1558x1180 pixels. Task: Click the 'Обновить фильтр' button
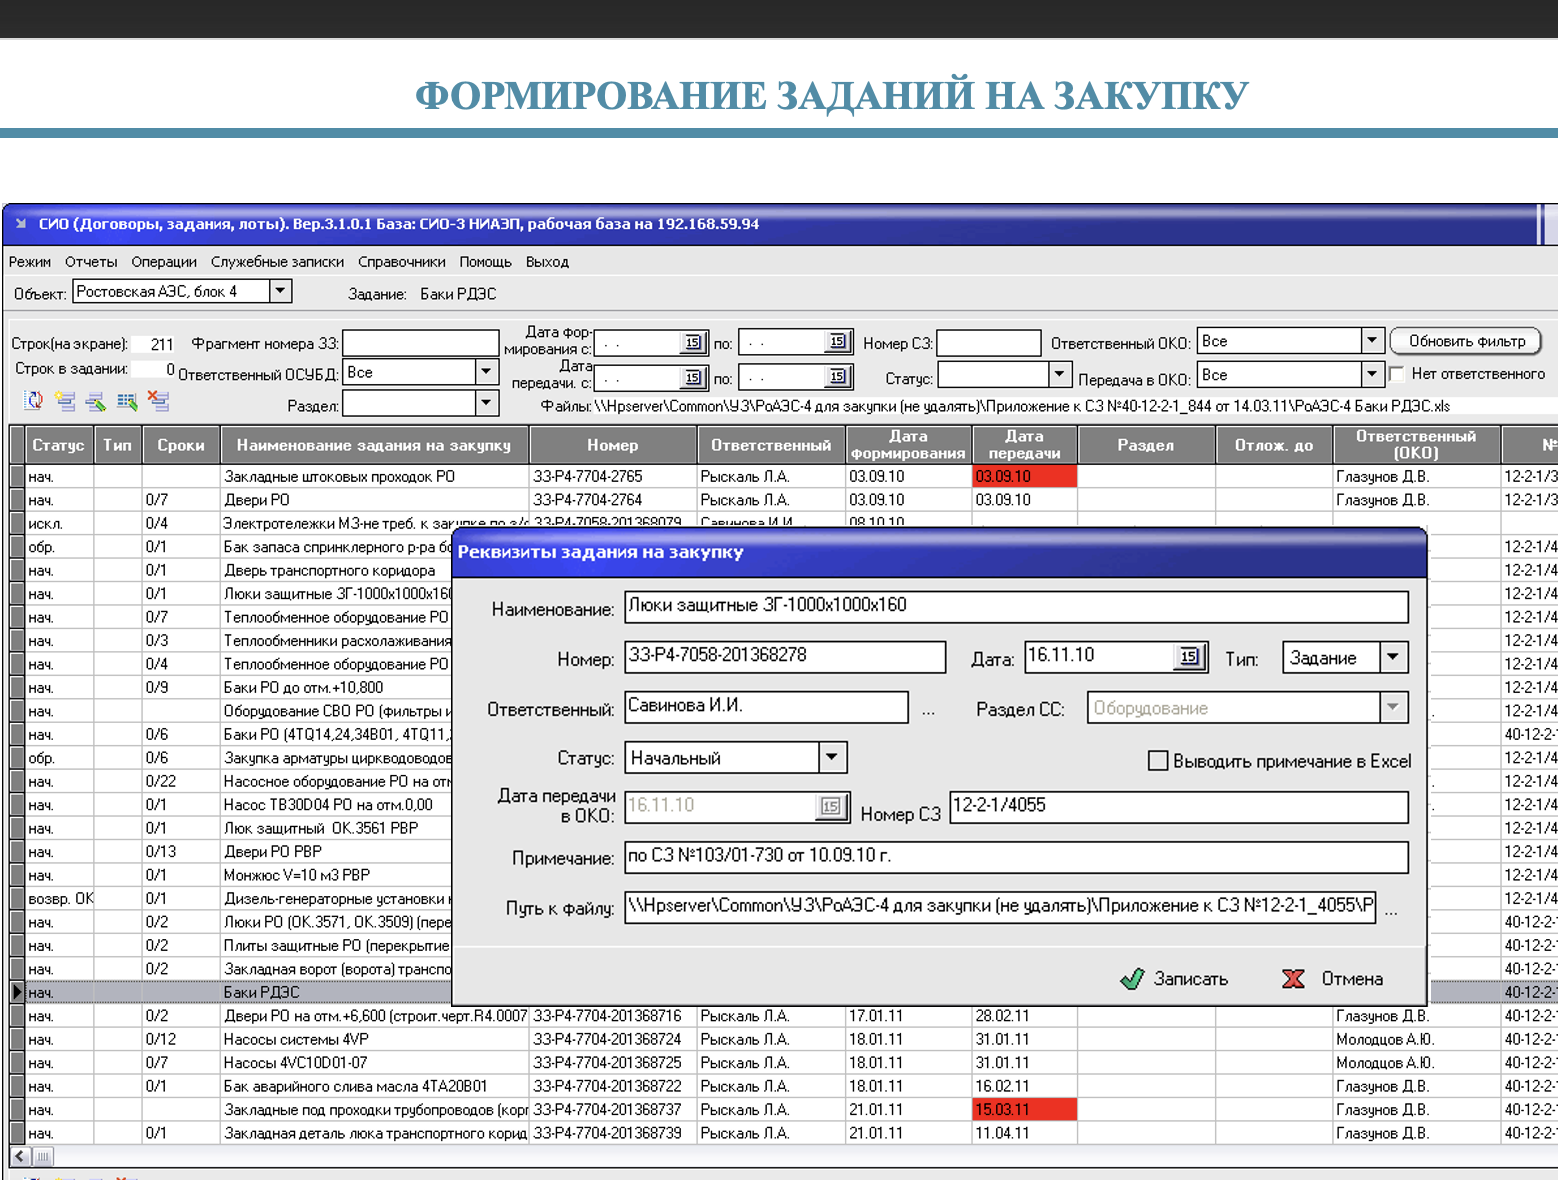click(1467, 341)
